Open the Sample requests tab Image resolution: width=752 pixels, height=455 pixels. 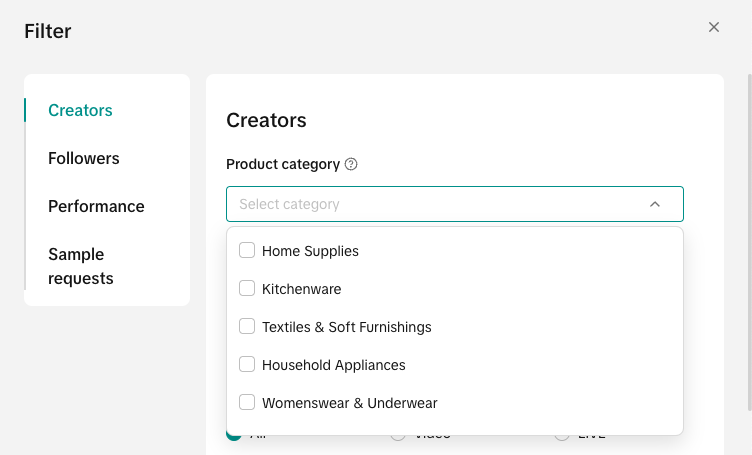[x=81, y=266]
